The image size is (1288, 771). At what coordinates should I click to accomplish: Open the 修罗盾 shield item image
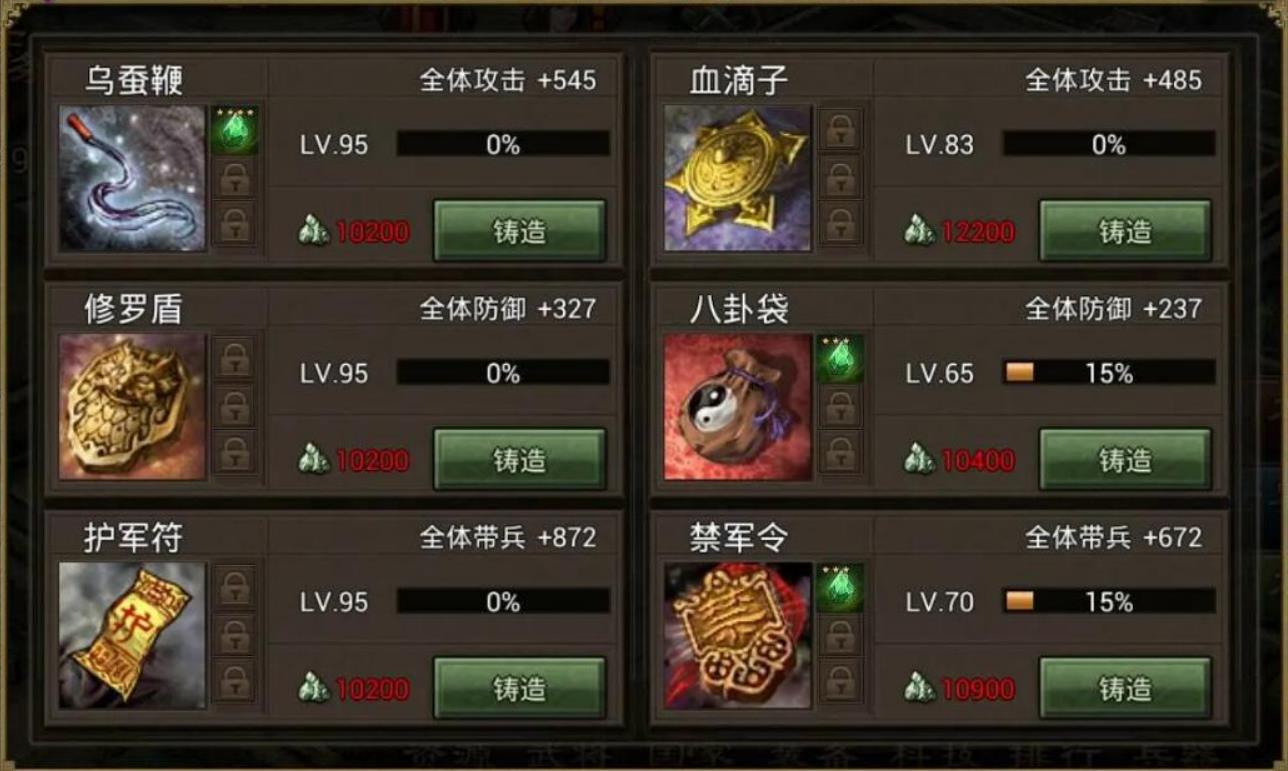tap(132, 407)
